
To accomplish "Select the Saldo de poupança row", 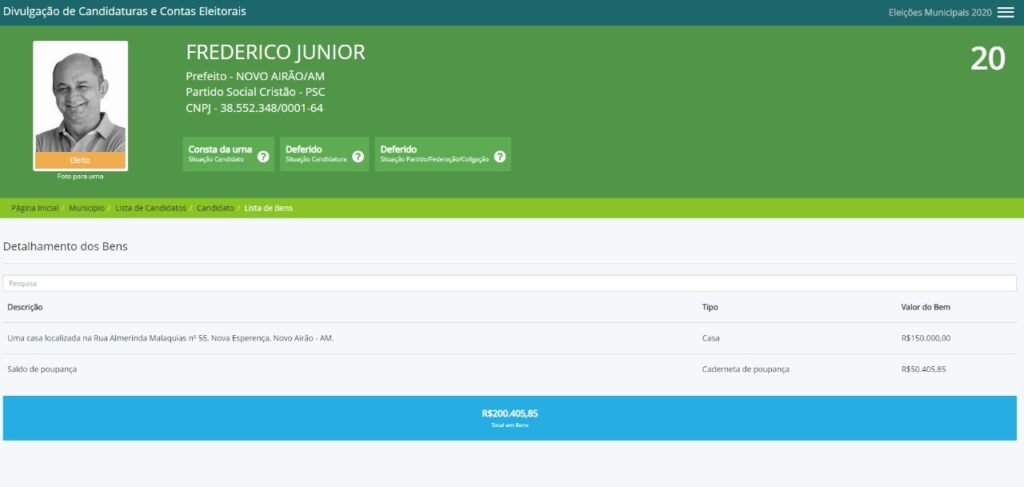I will coord(42,369).
